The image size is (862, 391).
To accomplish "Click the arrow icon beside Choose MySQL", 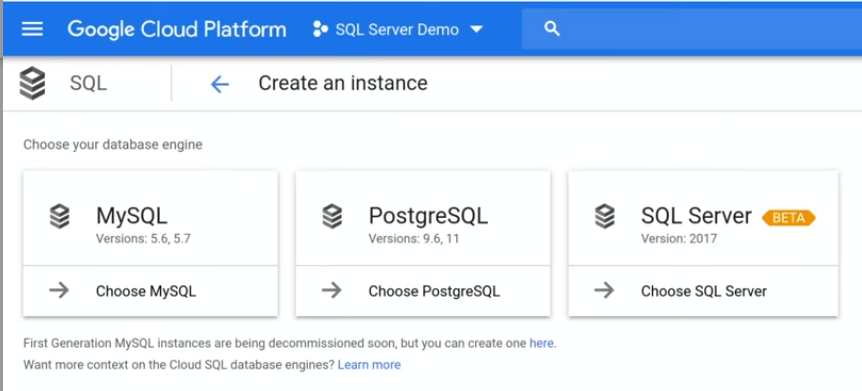I will point(59,290).
